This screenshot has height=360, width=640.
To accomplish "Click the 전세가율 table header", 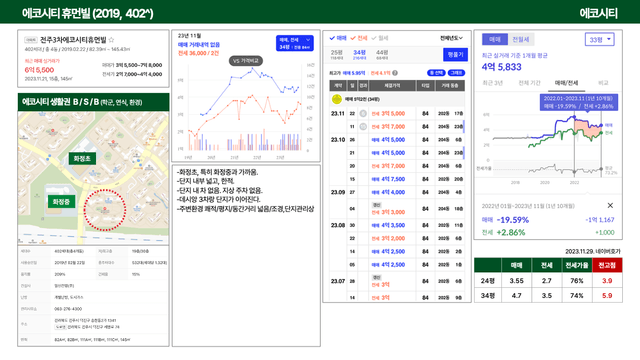I will pyautogui.click(x=577, y=265).
